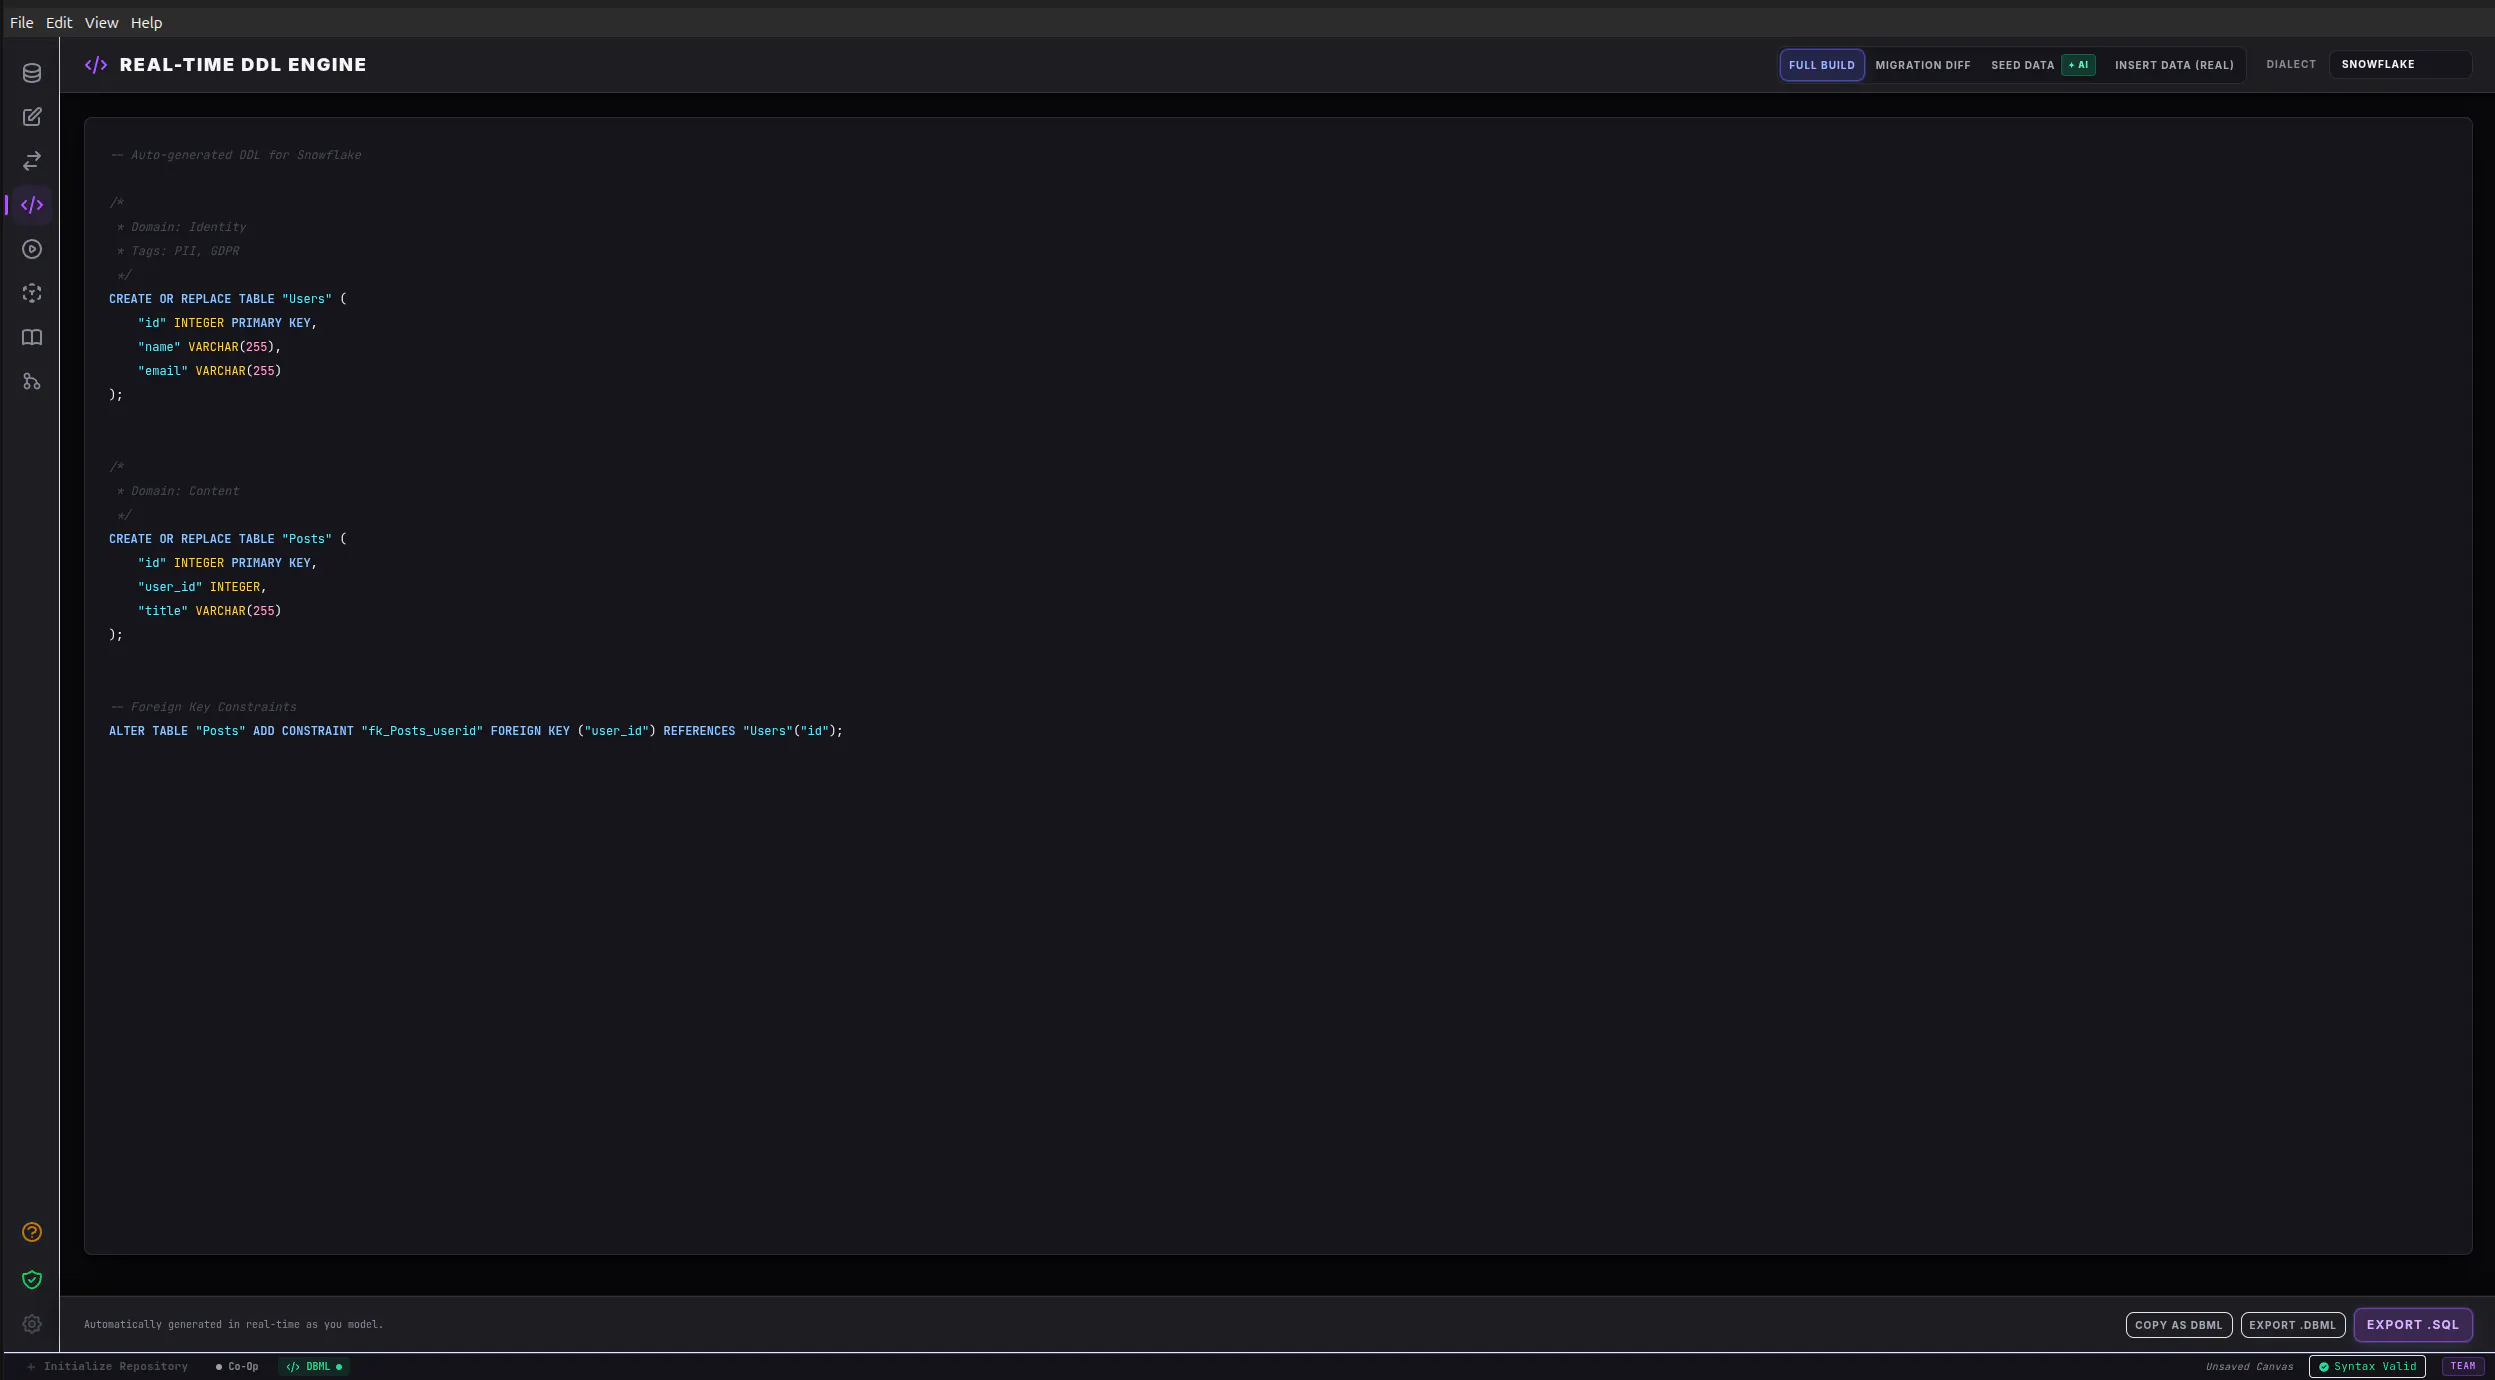Click the DBML indicator in status bar
2495x1380 pixels.
click(x=314, y=1366)
